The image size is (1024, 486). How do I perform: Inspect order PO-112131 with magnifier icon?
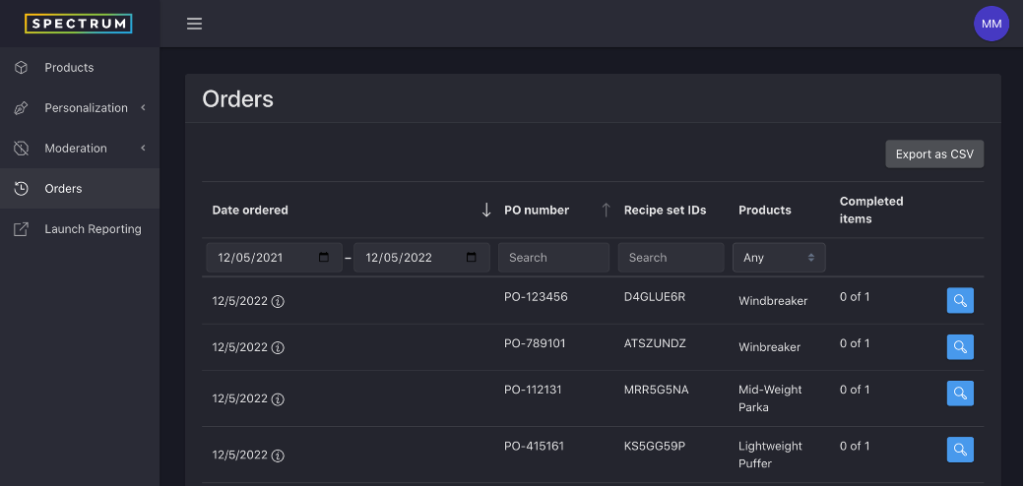(x=960, y=393)
